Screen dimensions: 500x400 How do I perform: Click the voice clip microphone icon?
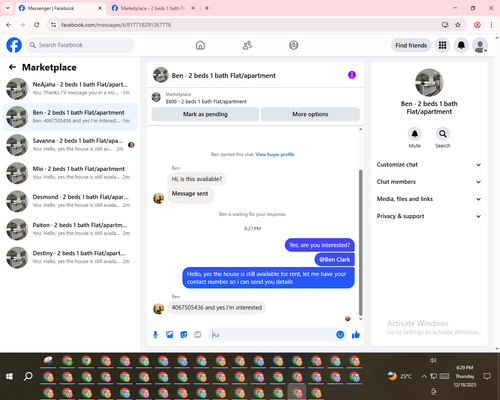(155, 335)
